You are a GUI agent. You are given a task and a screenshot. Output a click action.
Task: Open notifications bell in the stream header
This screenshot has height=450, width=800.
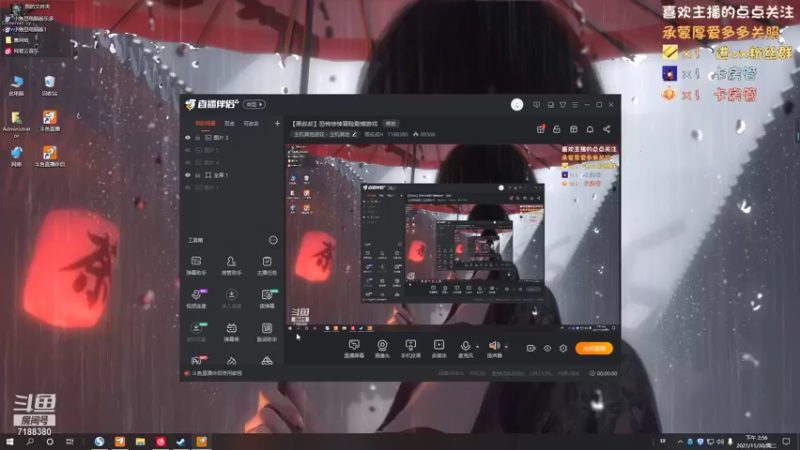point(590,129)
